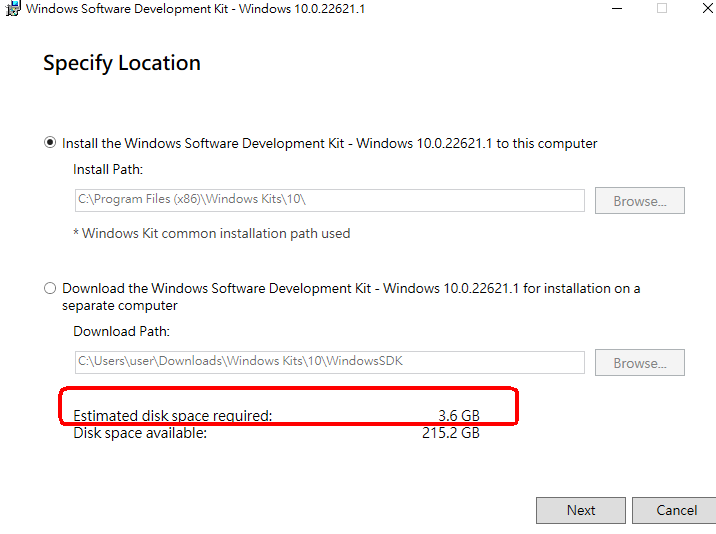716x534 pixels.
Task: Minimize the Windows SDK setup window
Action: click(x=617, y=8)
